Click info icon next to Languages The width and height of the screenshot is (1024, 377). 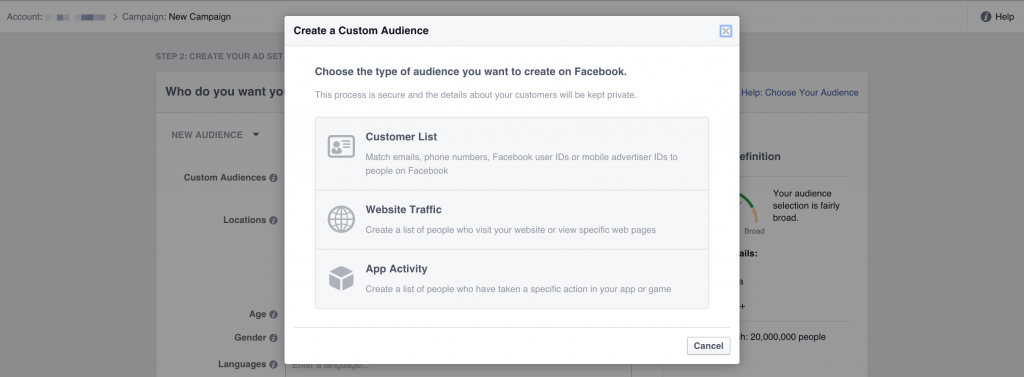point(274,365)
